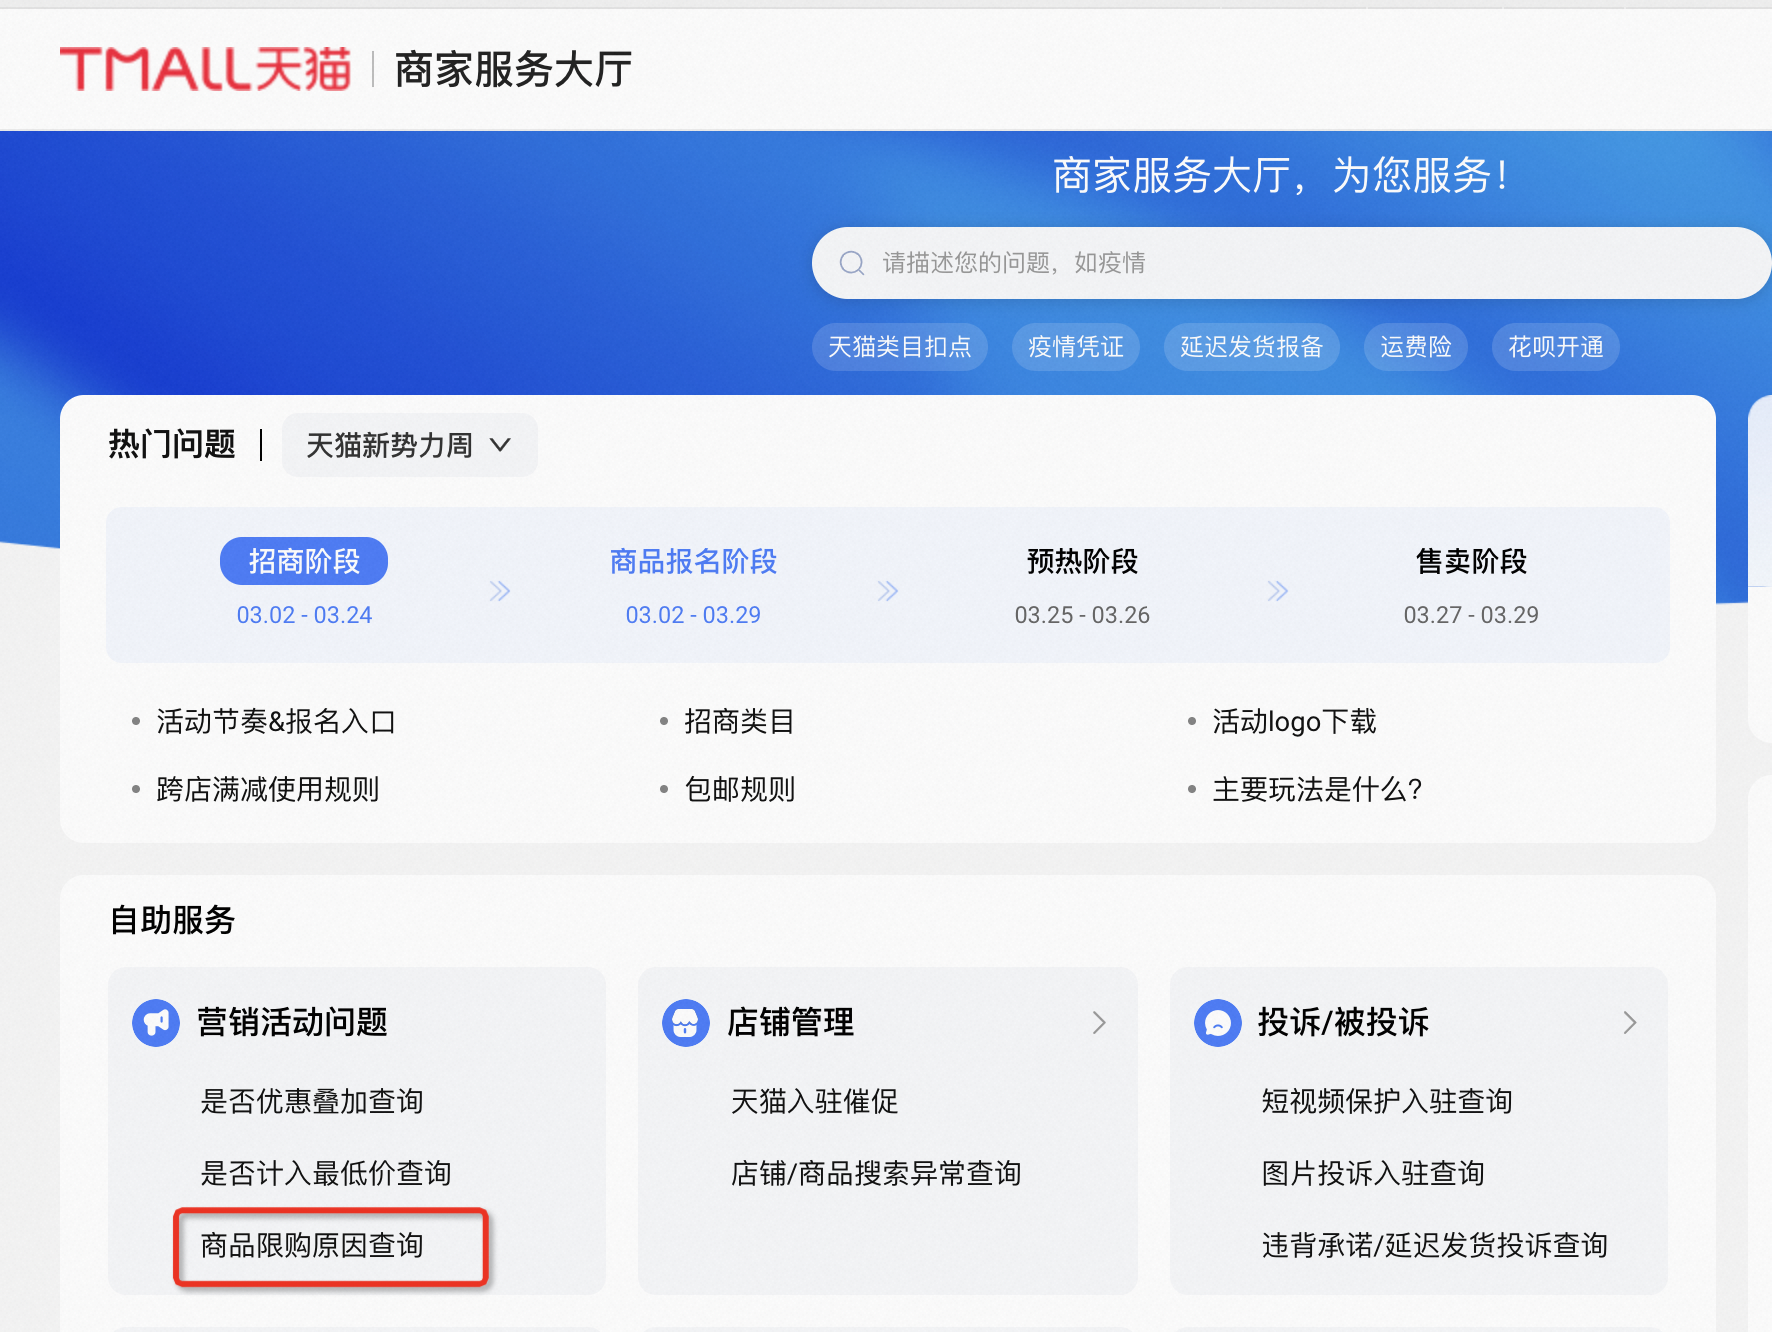The height and width of the screenshot is (1332, 1772).
Task: Click the double arrow after 预热阶段
Action: 1278,591
